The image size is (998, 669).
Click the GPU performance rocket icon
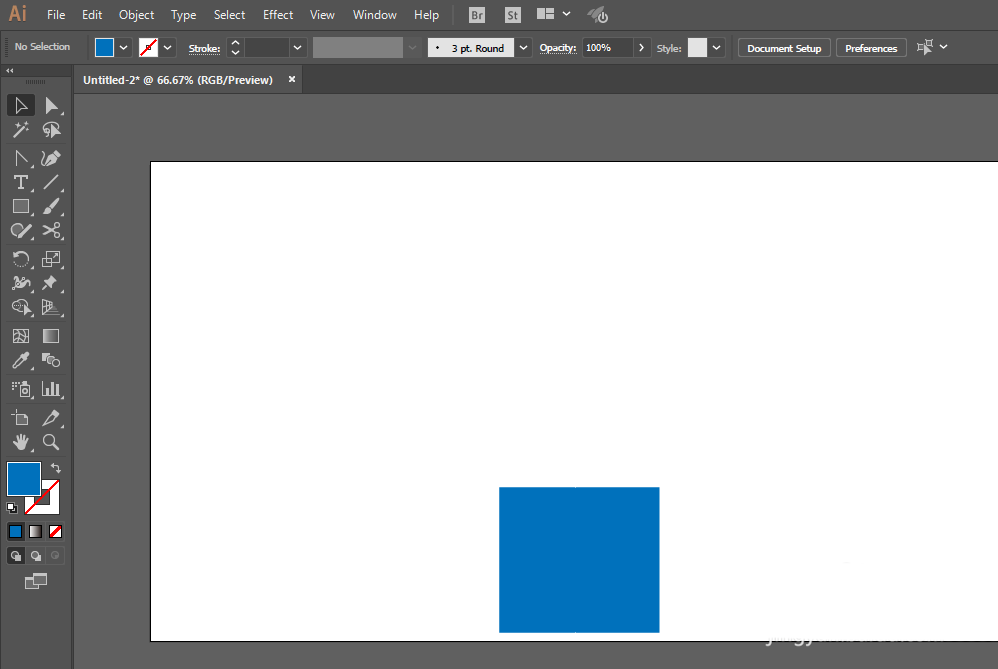coord(597,15)
